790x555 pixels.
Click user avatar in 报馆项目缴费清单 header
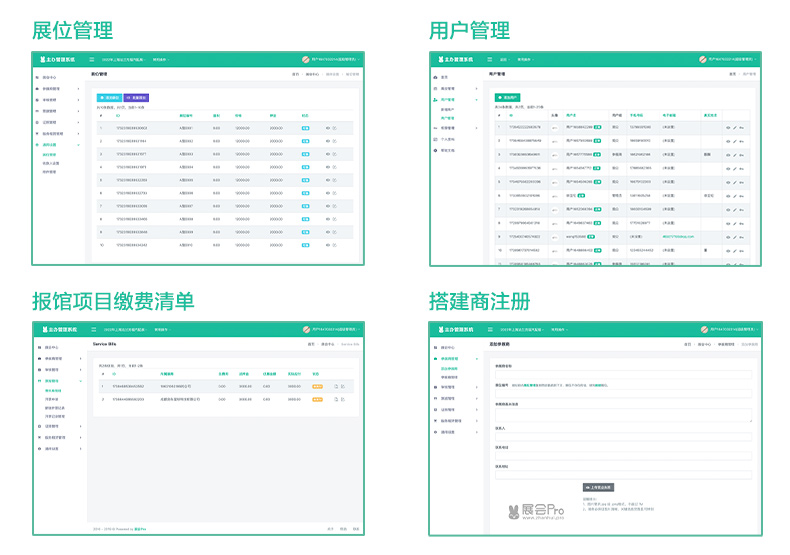click(306, 329)
